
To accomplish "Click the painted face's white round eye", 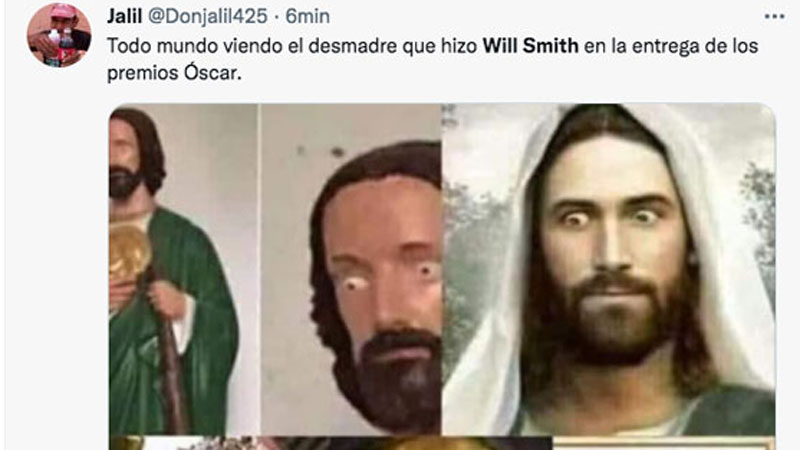I will click(x=354, y=285).
